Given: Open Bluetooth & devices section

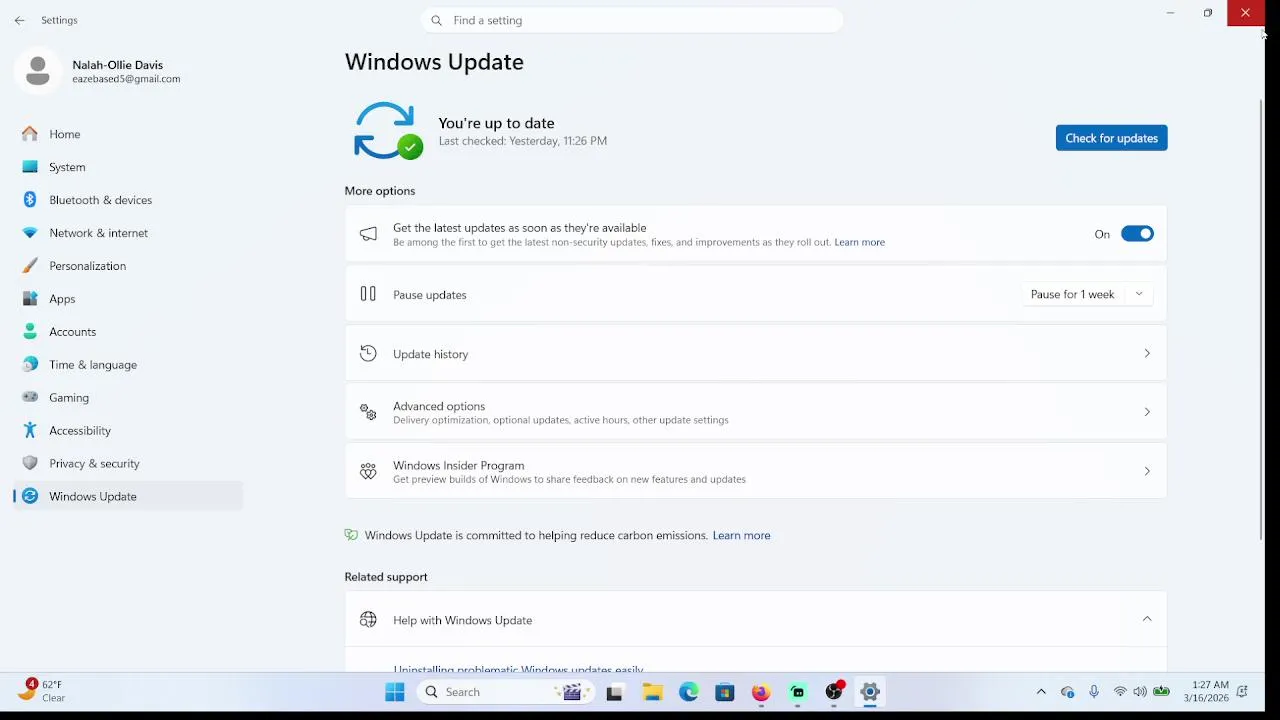Looking at the screenshot, I should 128,200.
